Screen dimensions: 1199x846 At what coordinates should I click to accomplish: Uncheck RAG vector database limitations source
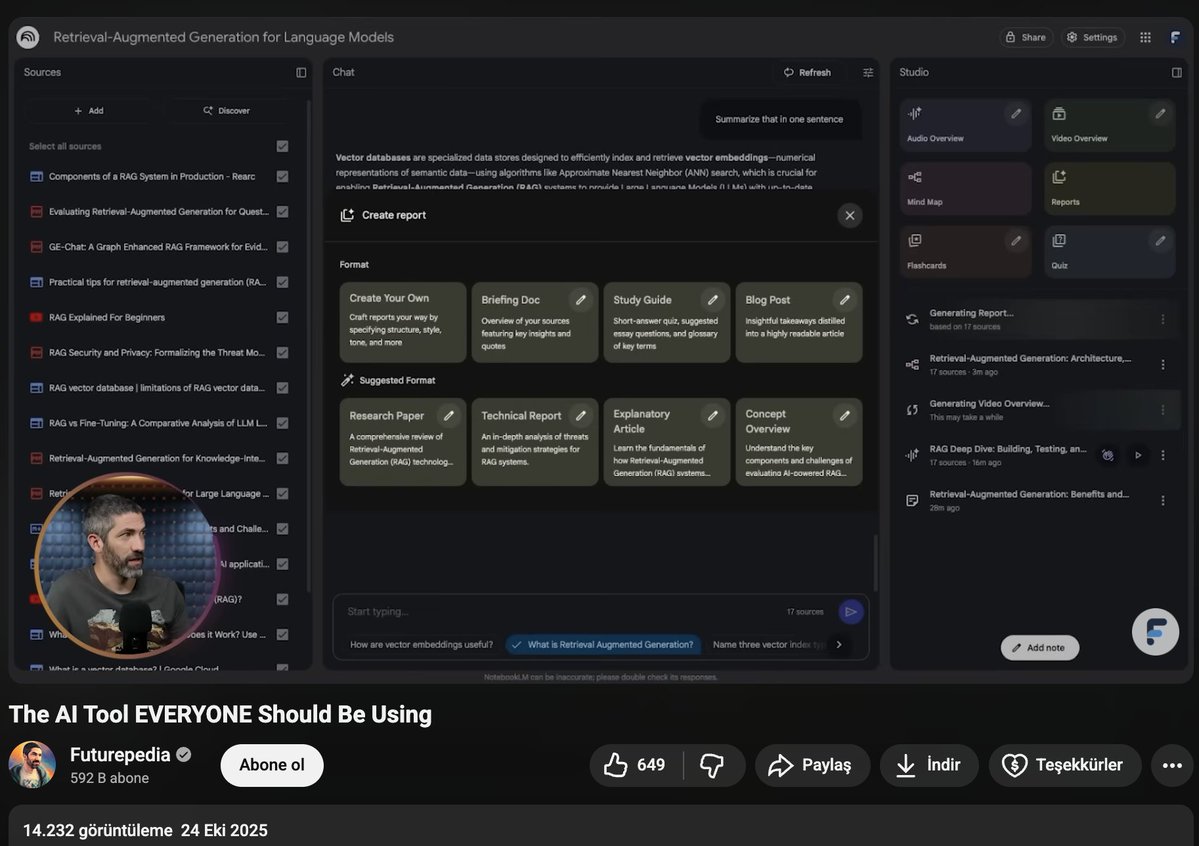click(x=282, y=388)
